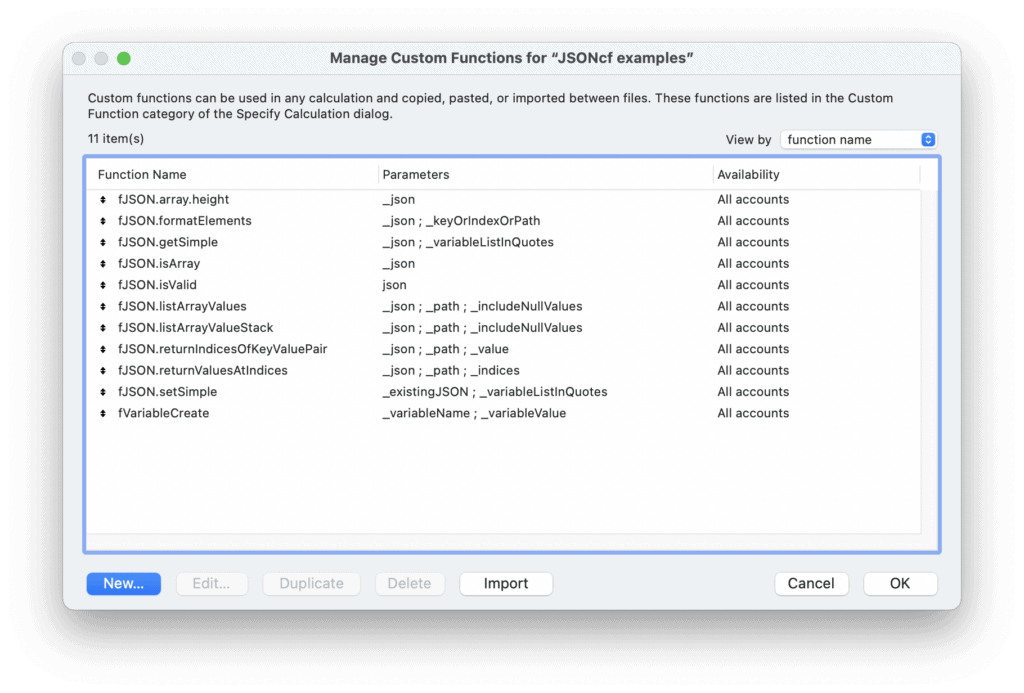The width and height of the screenshot is (1024, 693).
Task: Click the OK button to confirm
Action: (x=899, y=583)
